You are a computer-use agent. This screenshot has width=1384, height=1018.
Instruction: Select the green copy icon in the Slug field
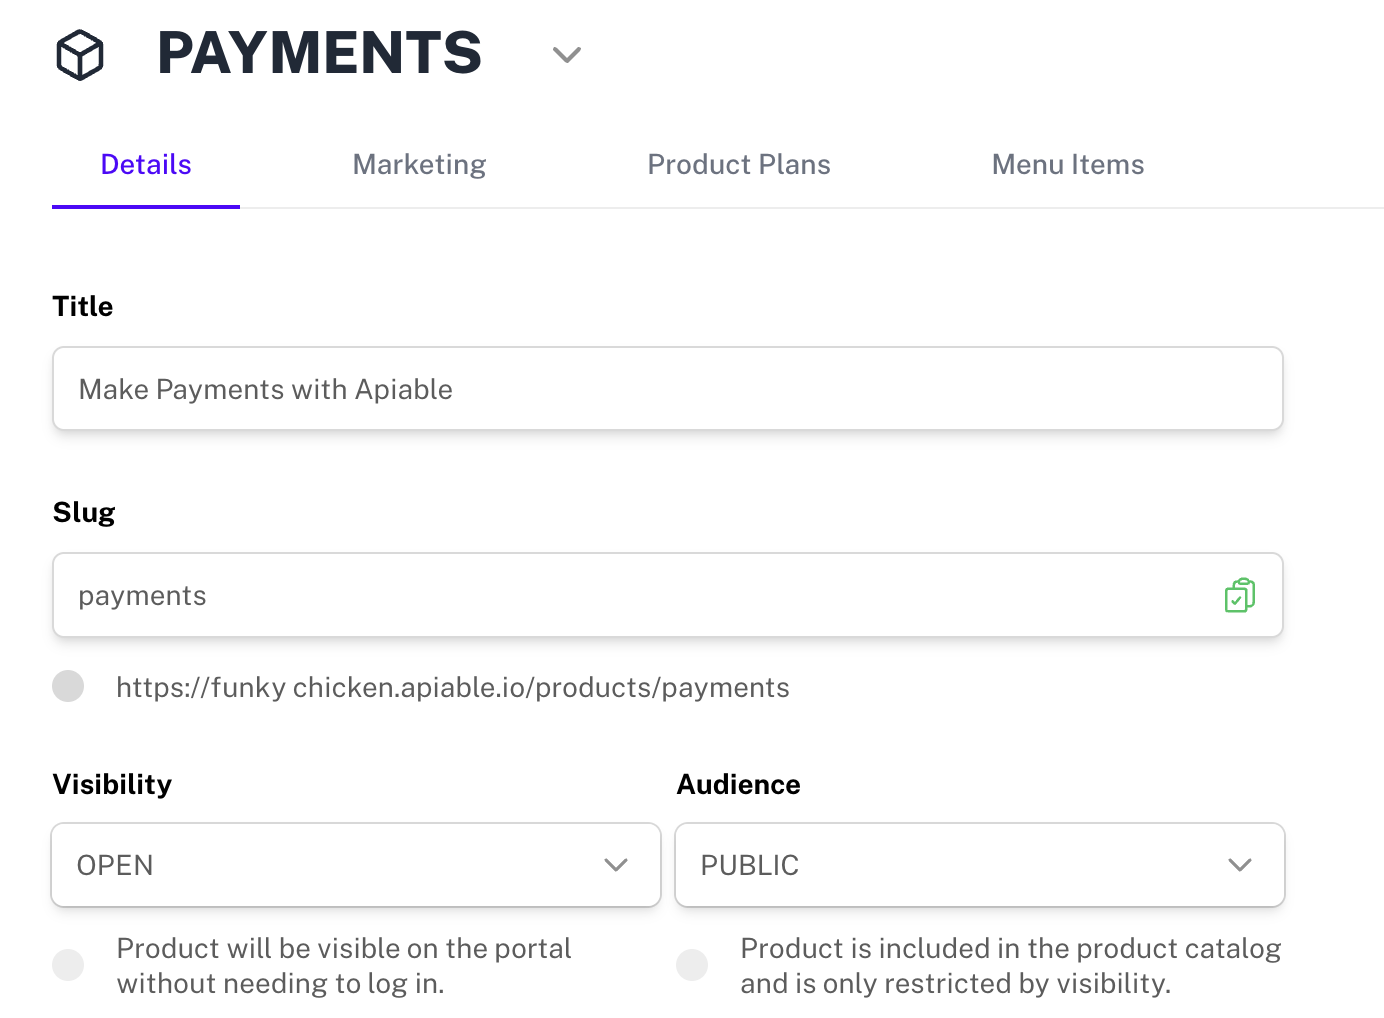click(x=1240, y=595)
